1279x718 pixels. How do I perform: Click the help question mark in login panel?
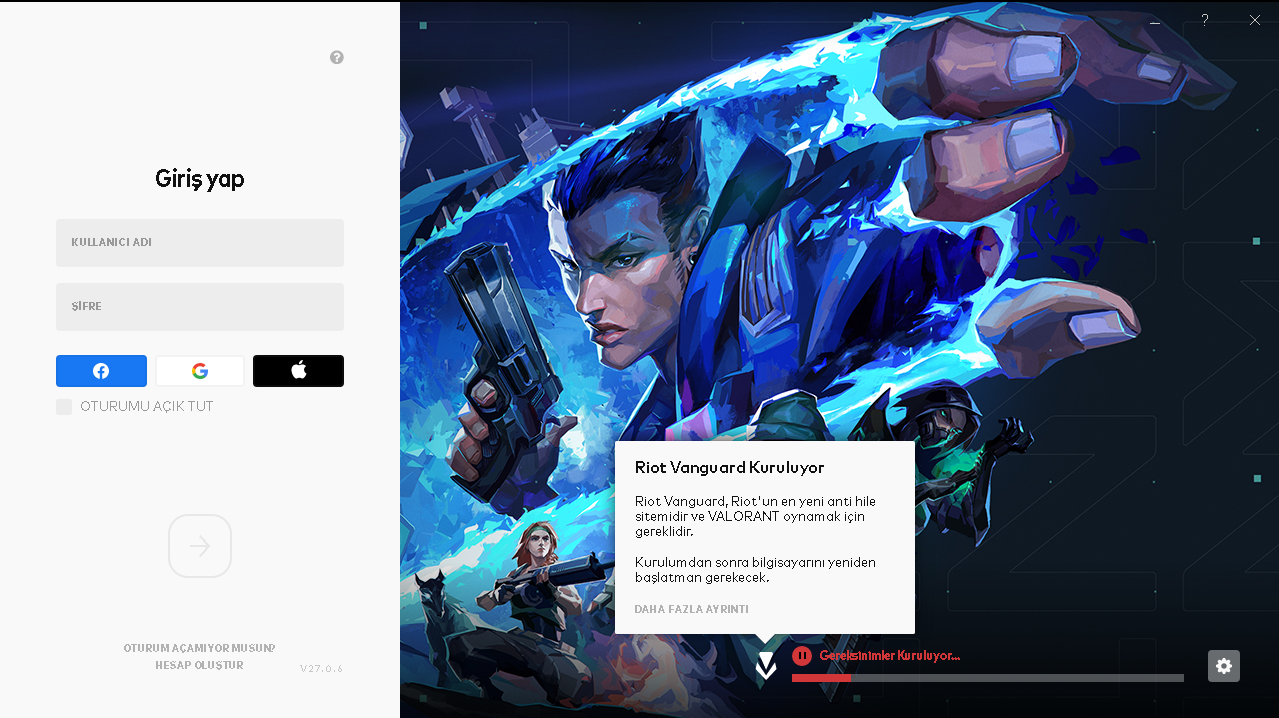pyautogui.click(x=337, y=57)
